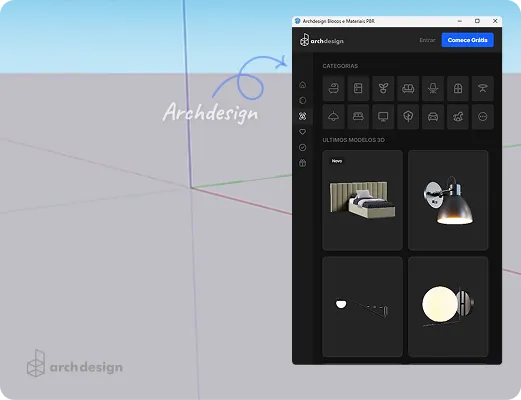The height and width of the screenshot is (400, 521).
Task: Click the Comece Grátis button
Action: click(467, 40)
